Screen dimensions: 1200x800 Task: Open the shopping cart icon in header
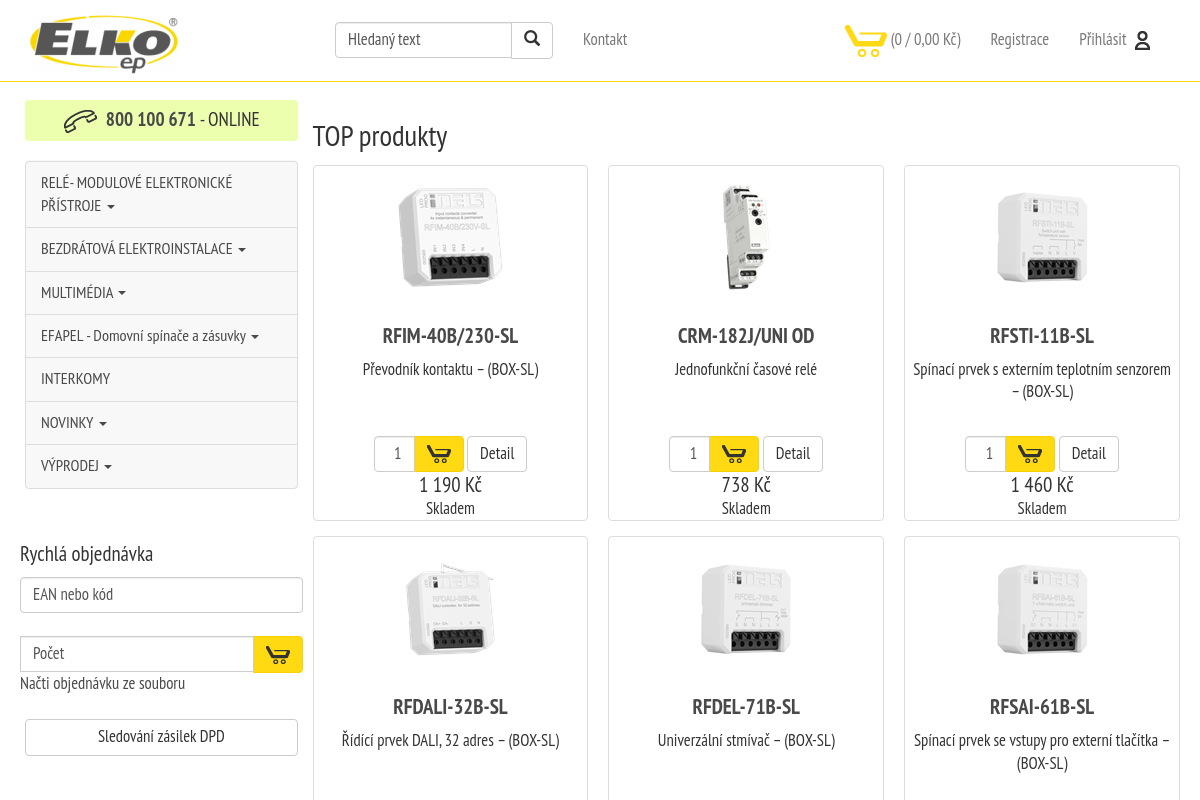click(865, 40)
